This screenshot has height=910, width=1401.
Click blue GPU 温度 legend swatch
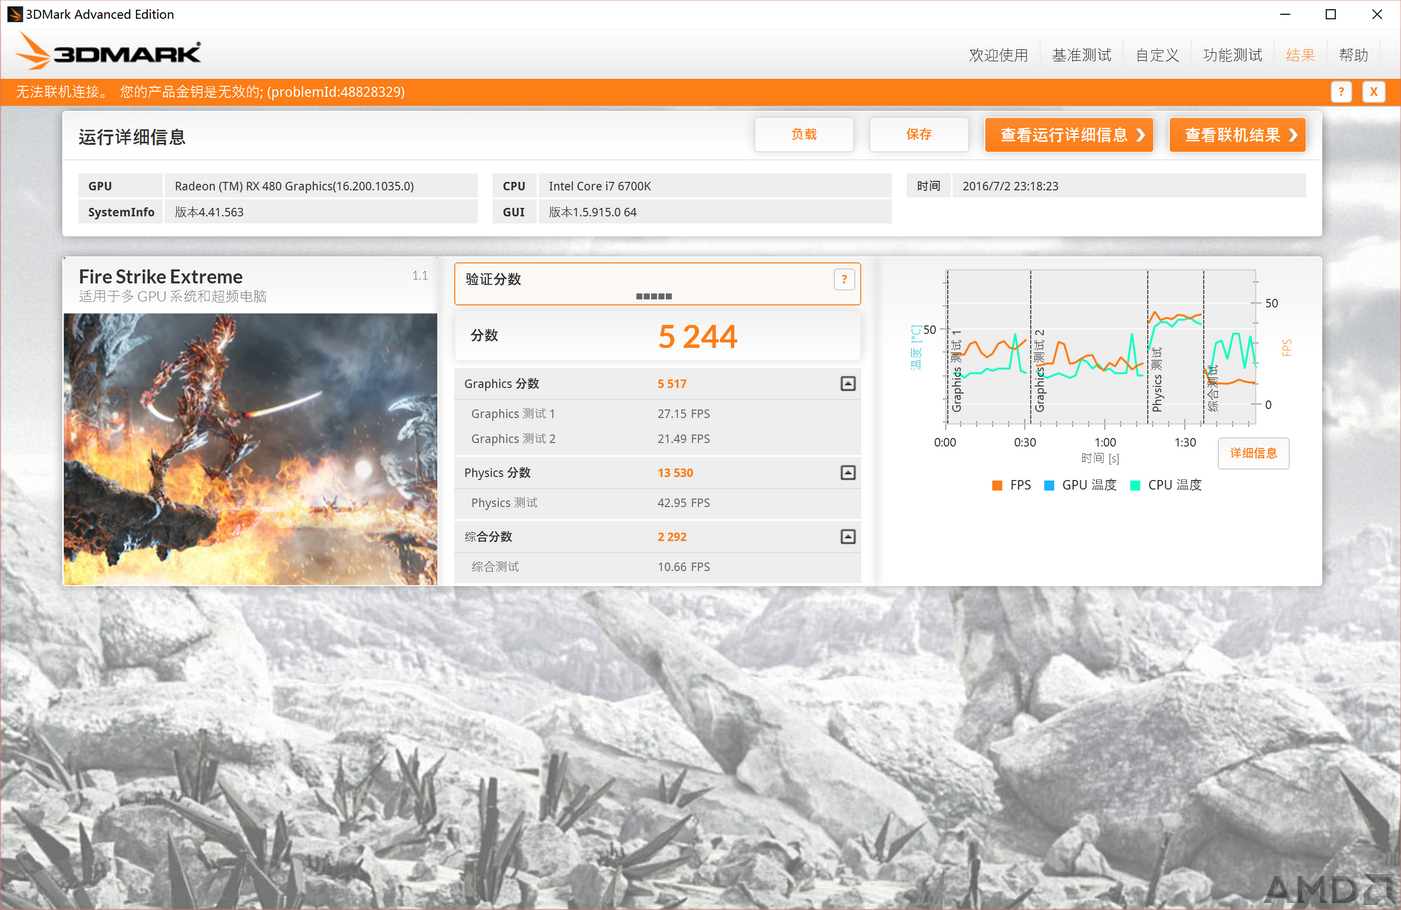[x=1049, y=485]
